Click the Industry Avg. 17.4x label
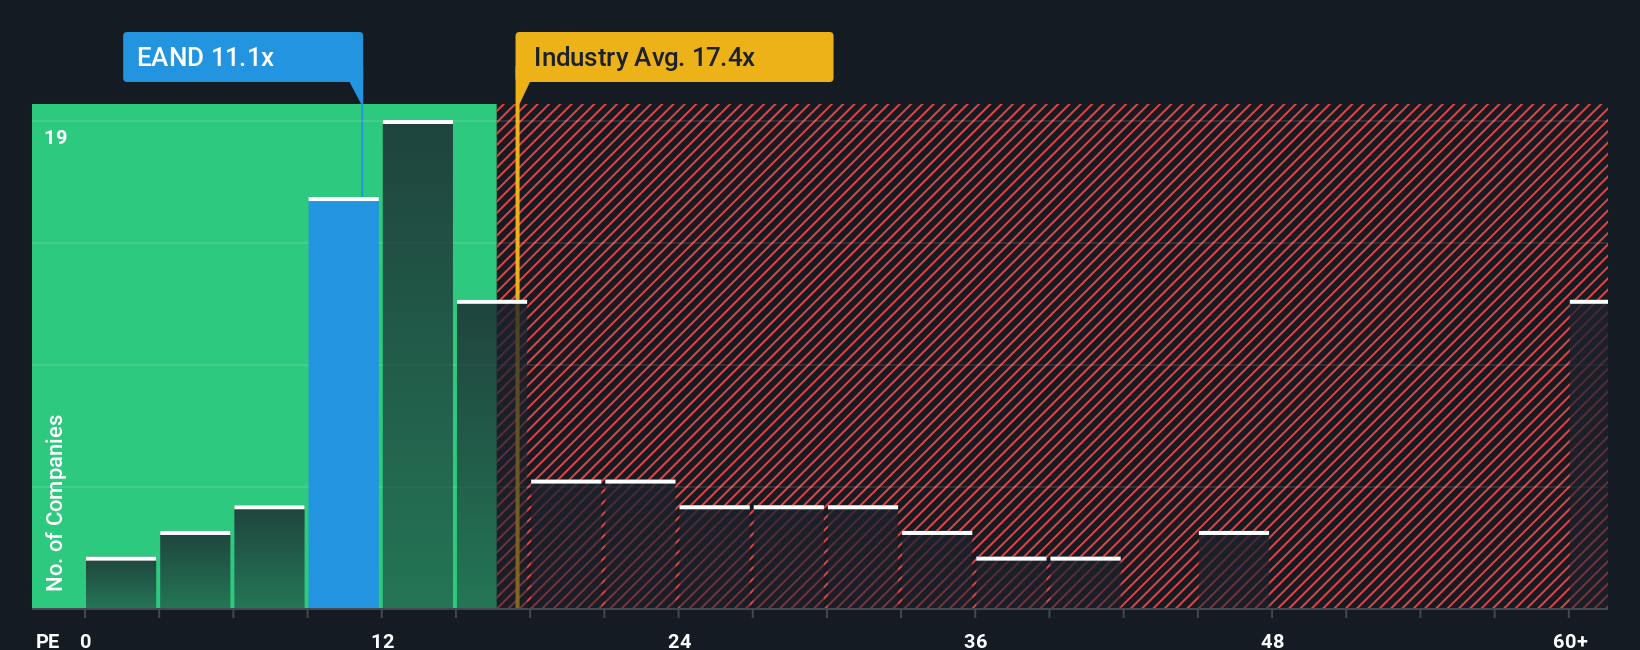This screenshot has width=1640, height=650. tap(674, 57)
